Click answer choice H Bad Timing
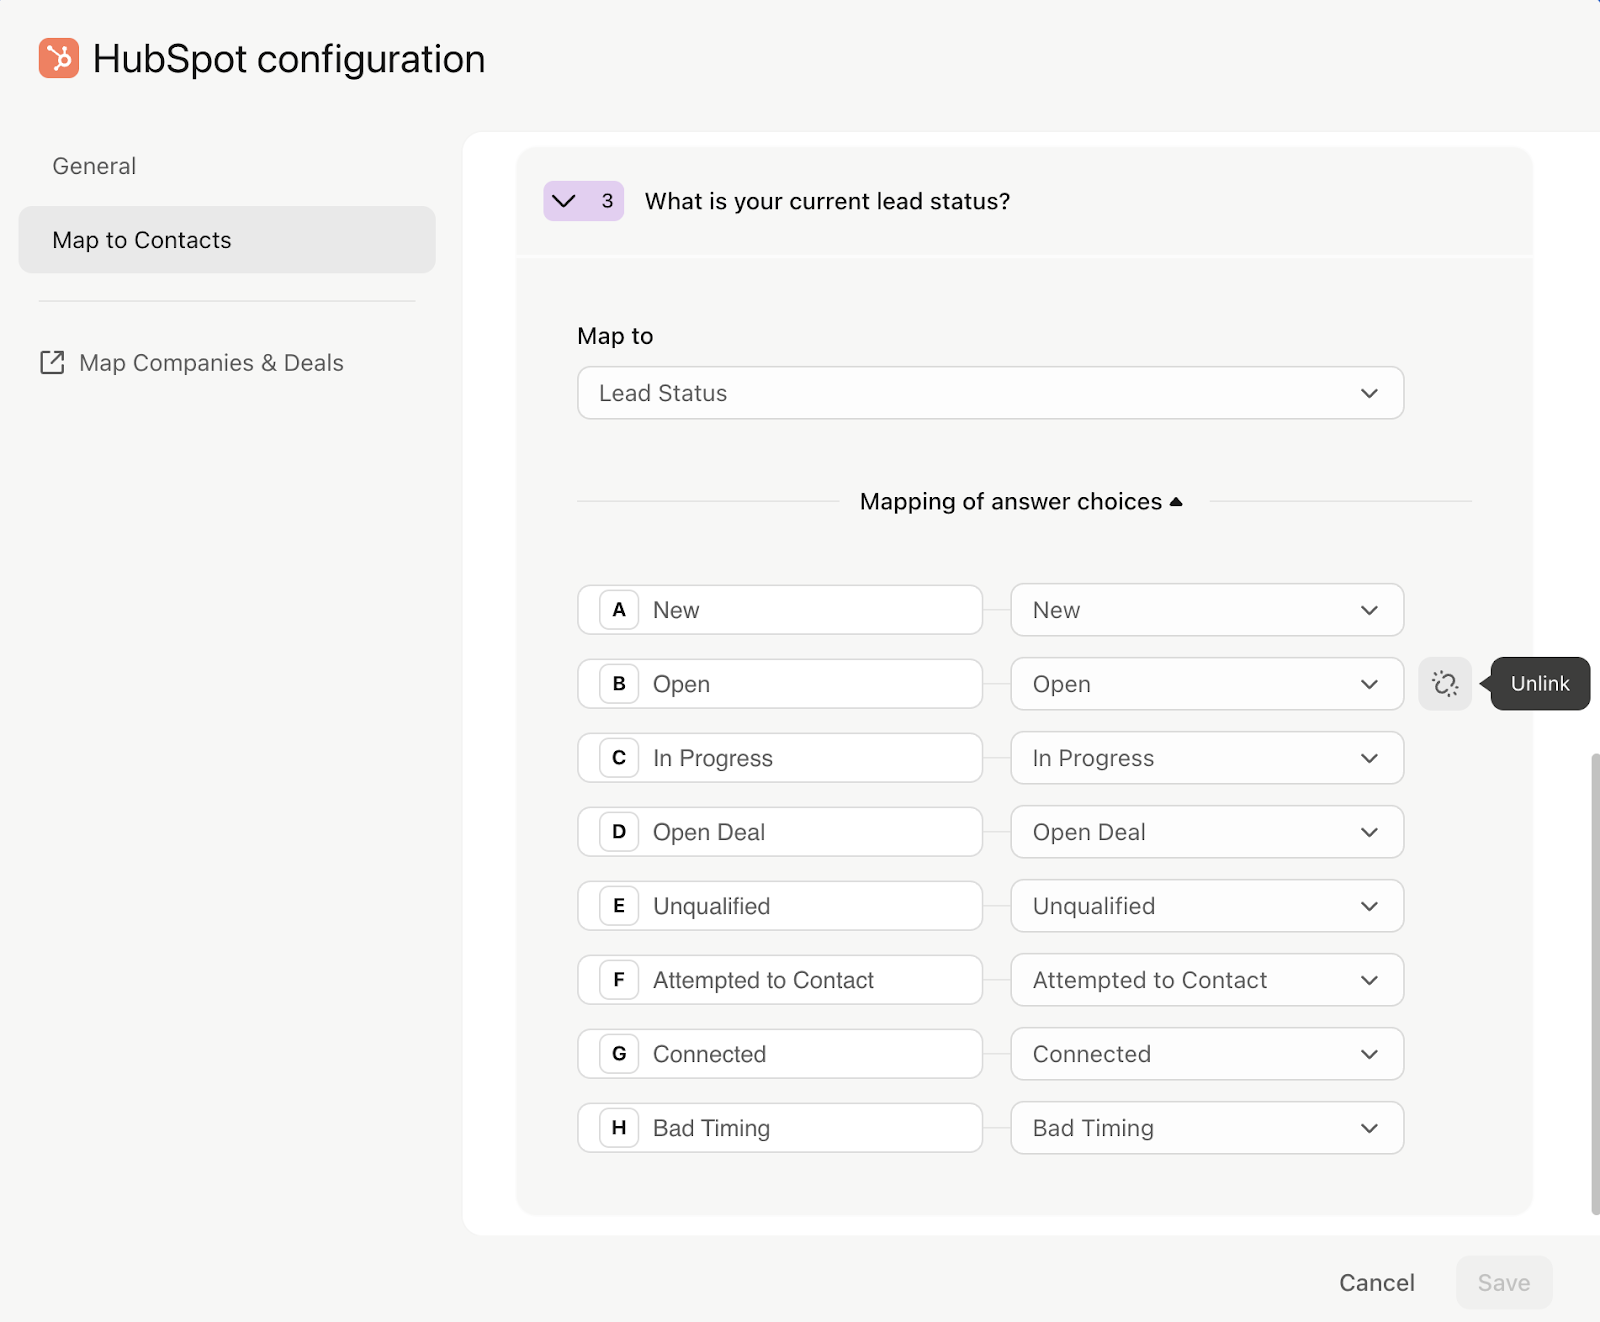This screenshot has width=1600, height=1322. pyautogui.click(x=780, y=1128)
